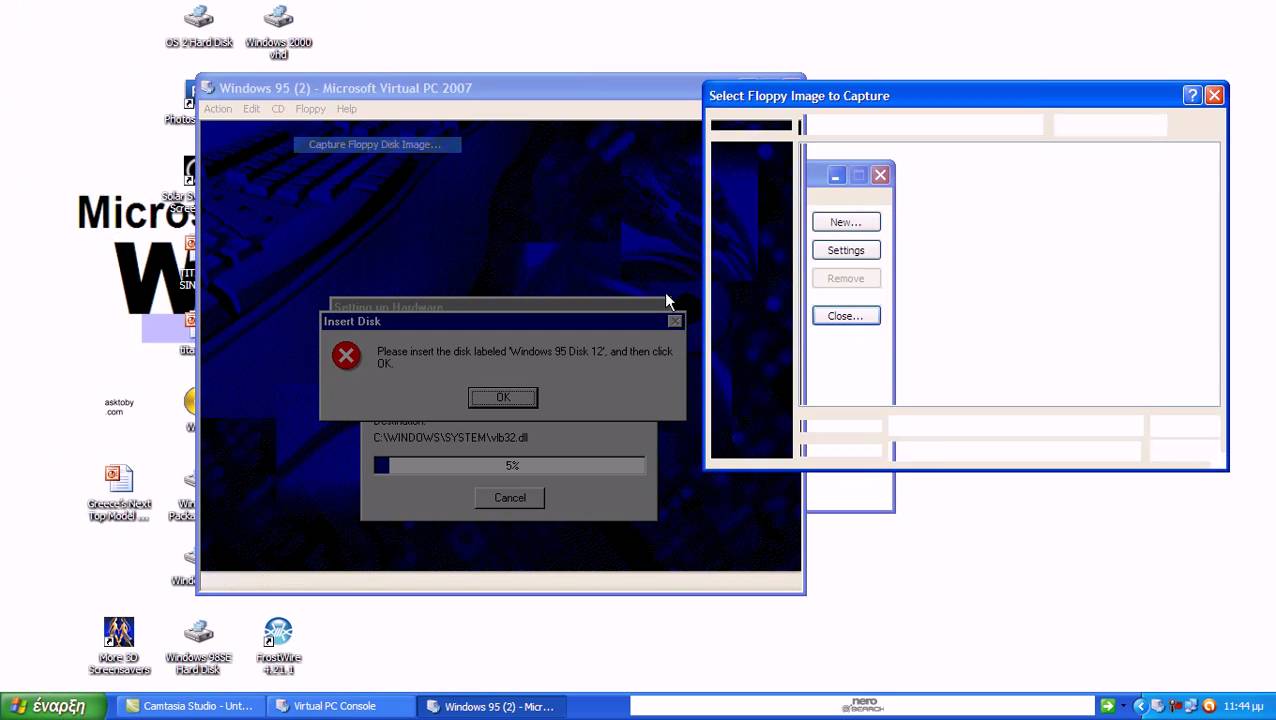Click the red error icon in Insert Disk dialog
1276x720 pixels.
point(346,355)
